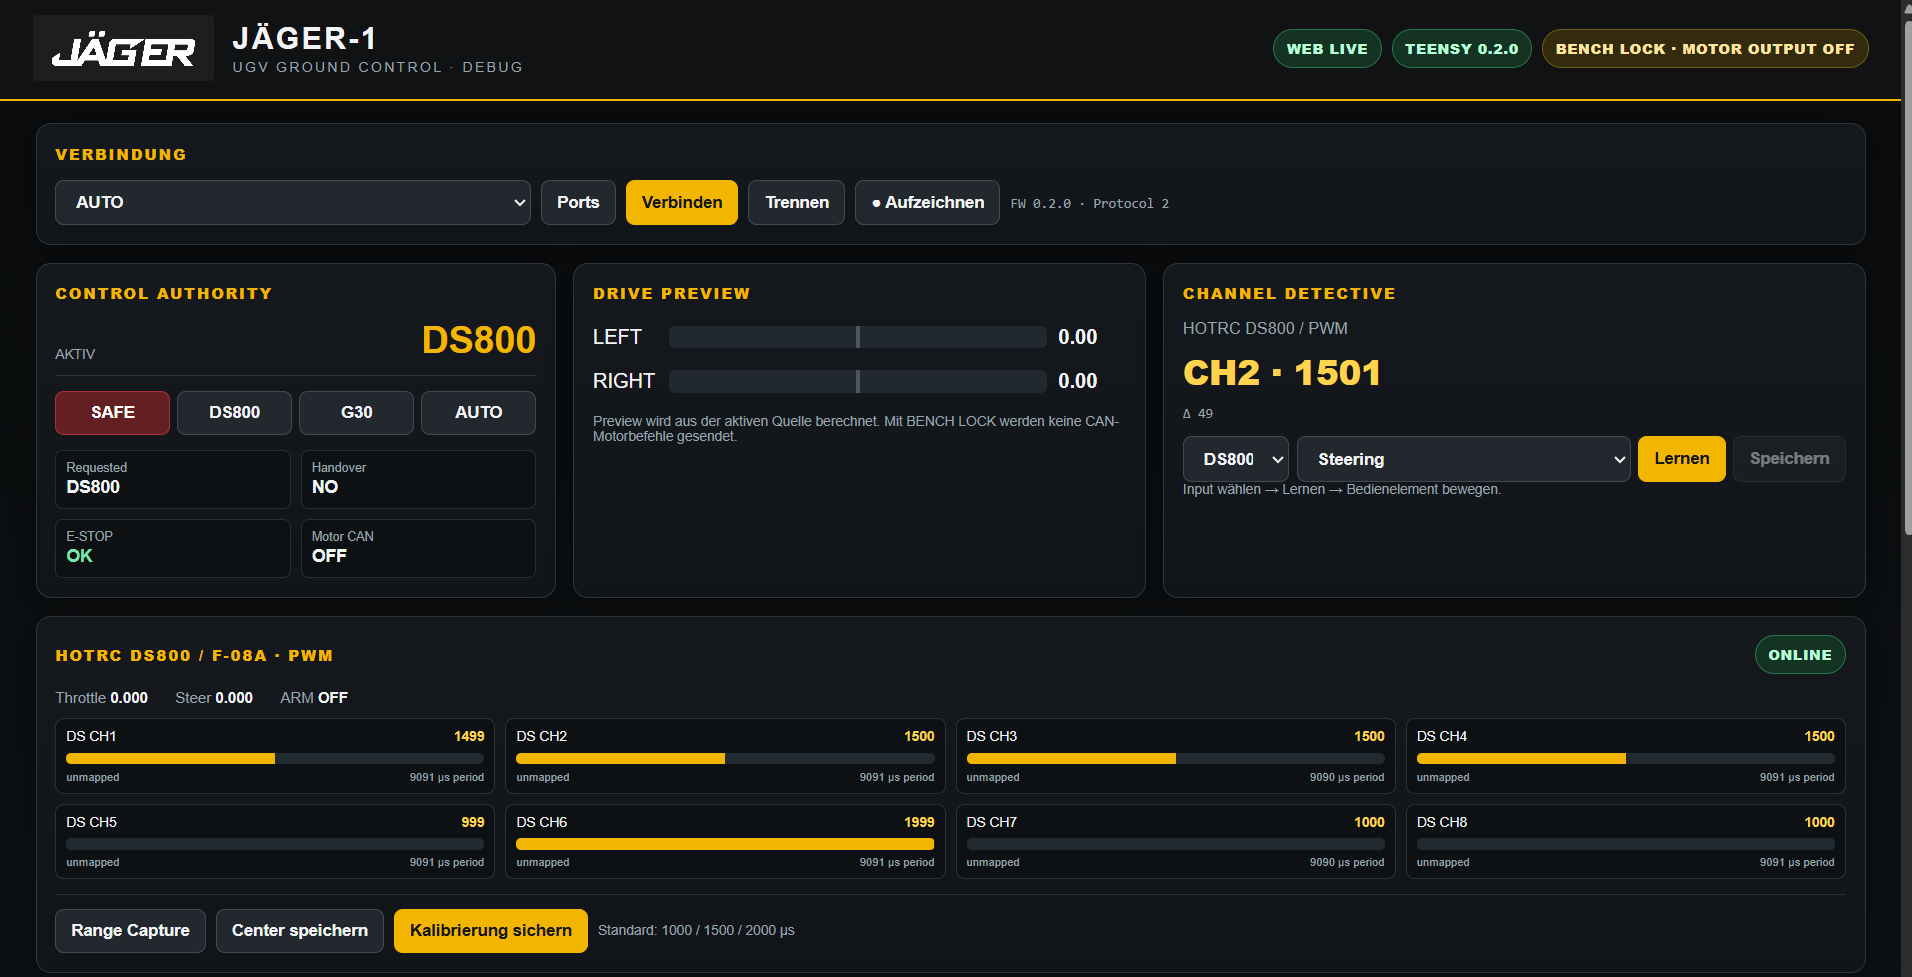1912x977 pixels.
Task: Expand the Steering function dropdown
Action: pos(1463,459)
